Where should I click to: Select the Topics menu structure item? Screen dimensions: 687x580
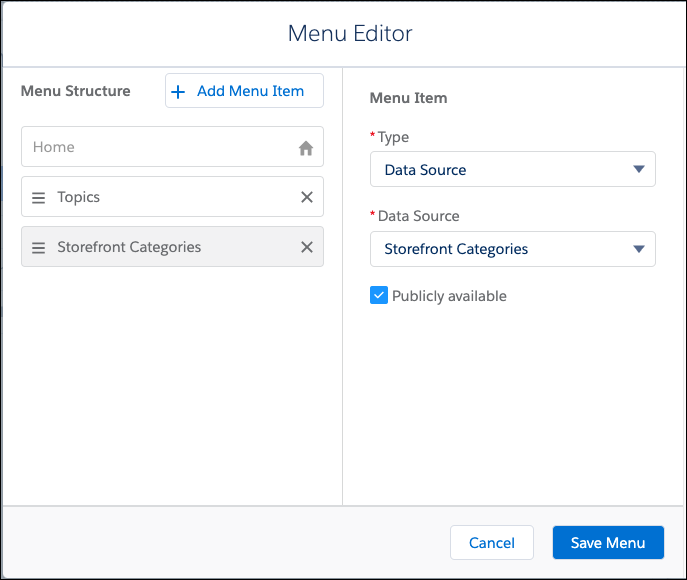coord(172,197)
